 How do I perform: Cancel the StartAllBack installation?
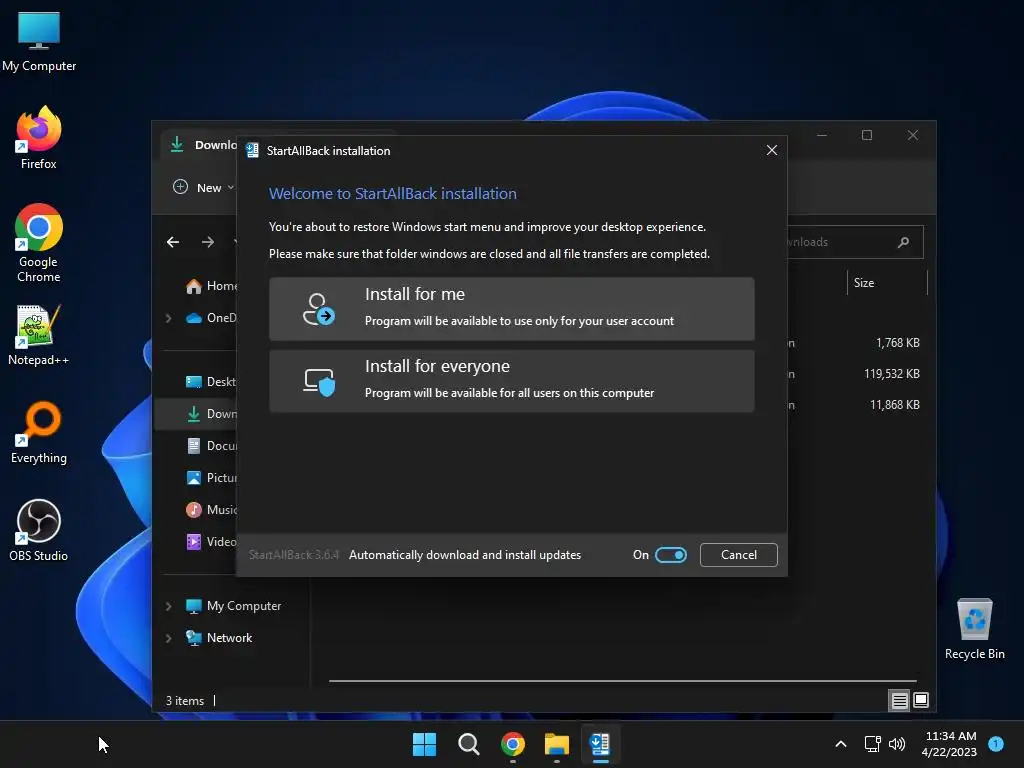739,554
